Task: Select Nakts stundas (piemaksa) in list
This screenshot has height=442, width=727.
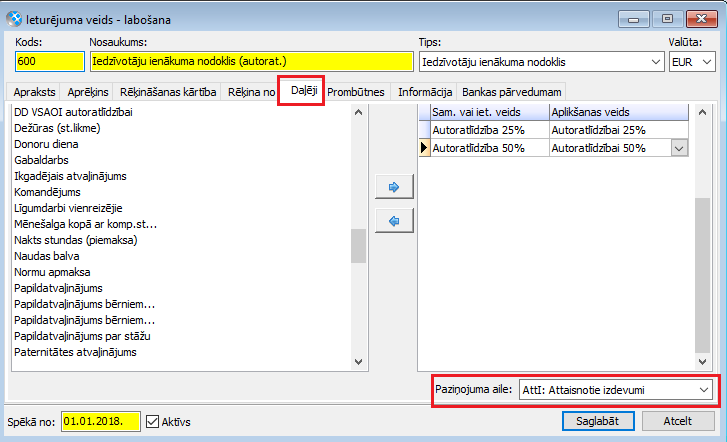Action: [76, 240]
